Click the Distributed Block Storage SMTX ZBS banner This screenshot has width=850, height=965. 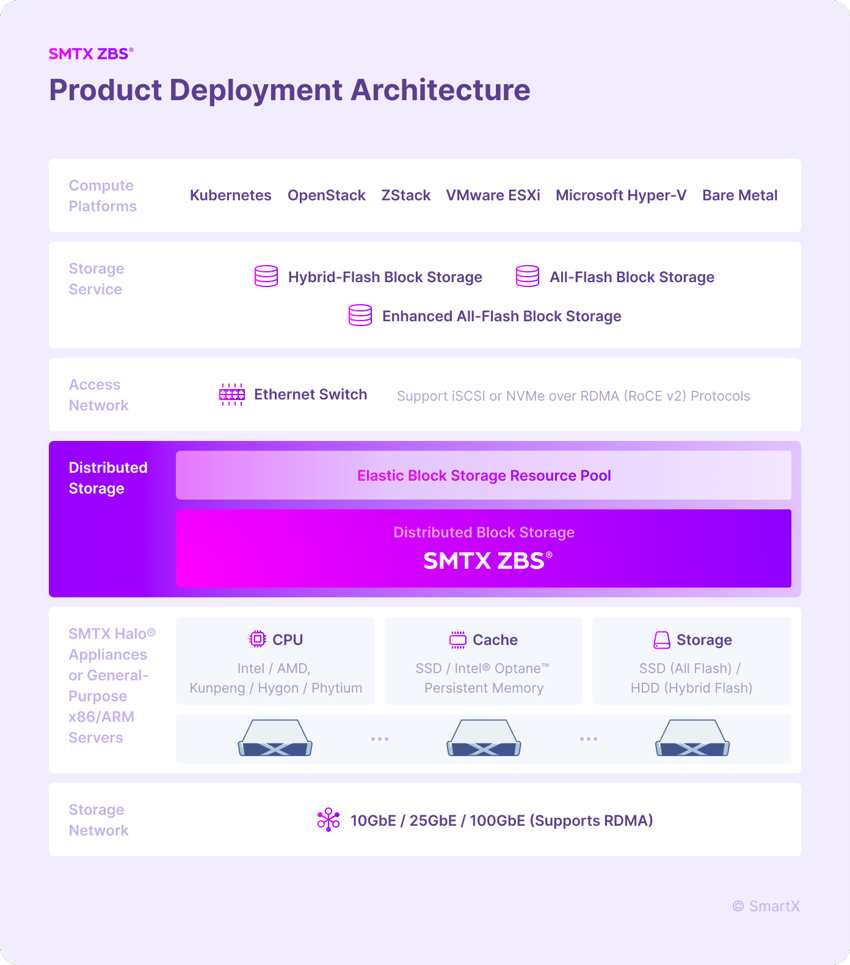(484, 548)
